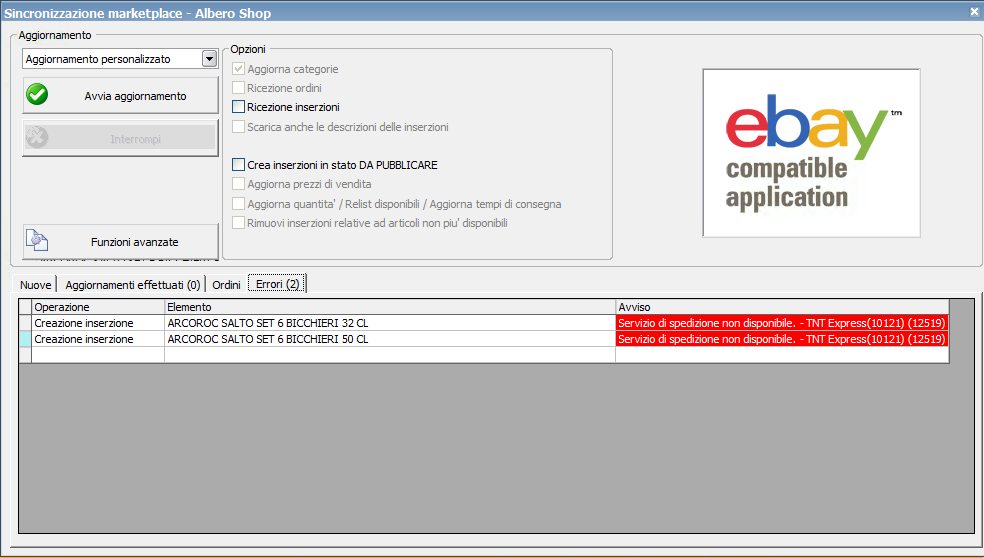This screenshot has height=558, width=984.
Task: Toggle Rimuovi inserzioni relative ad articoli checkbox
Action: (x=238, y=223)
